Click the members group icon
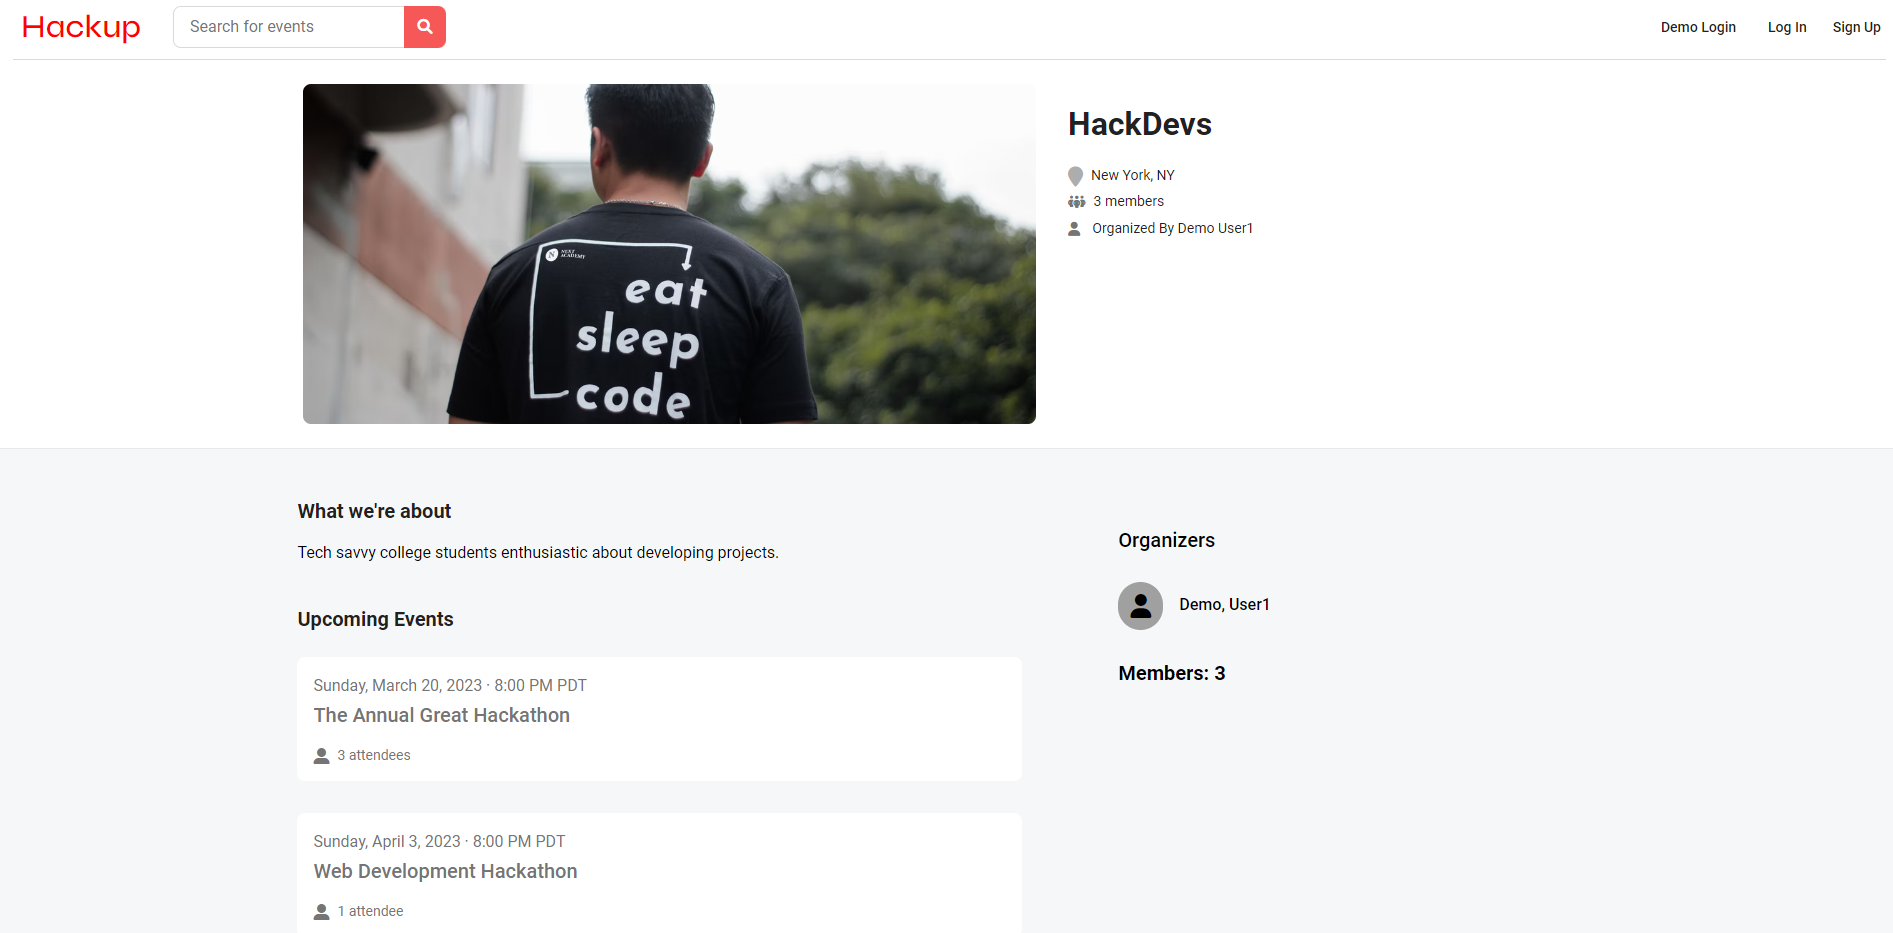1893x933 pixels. tap(1076, 202)
